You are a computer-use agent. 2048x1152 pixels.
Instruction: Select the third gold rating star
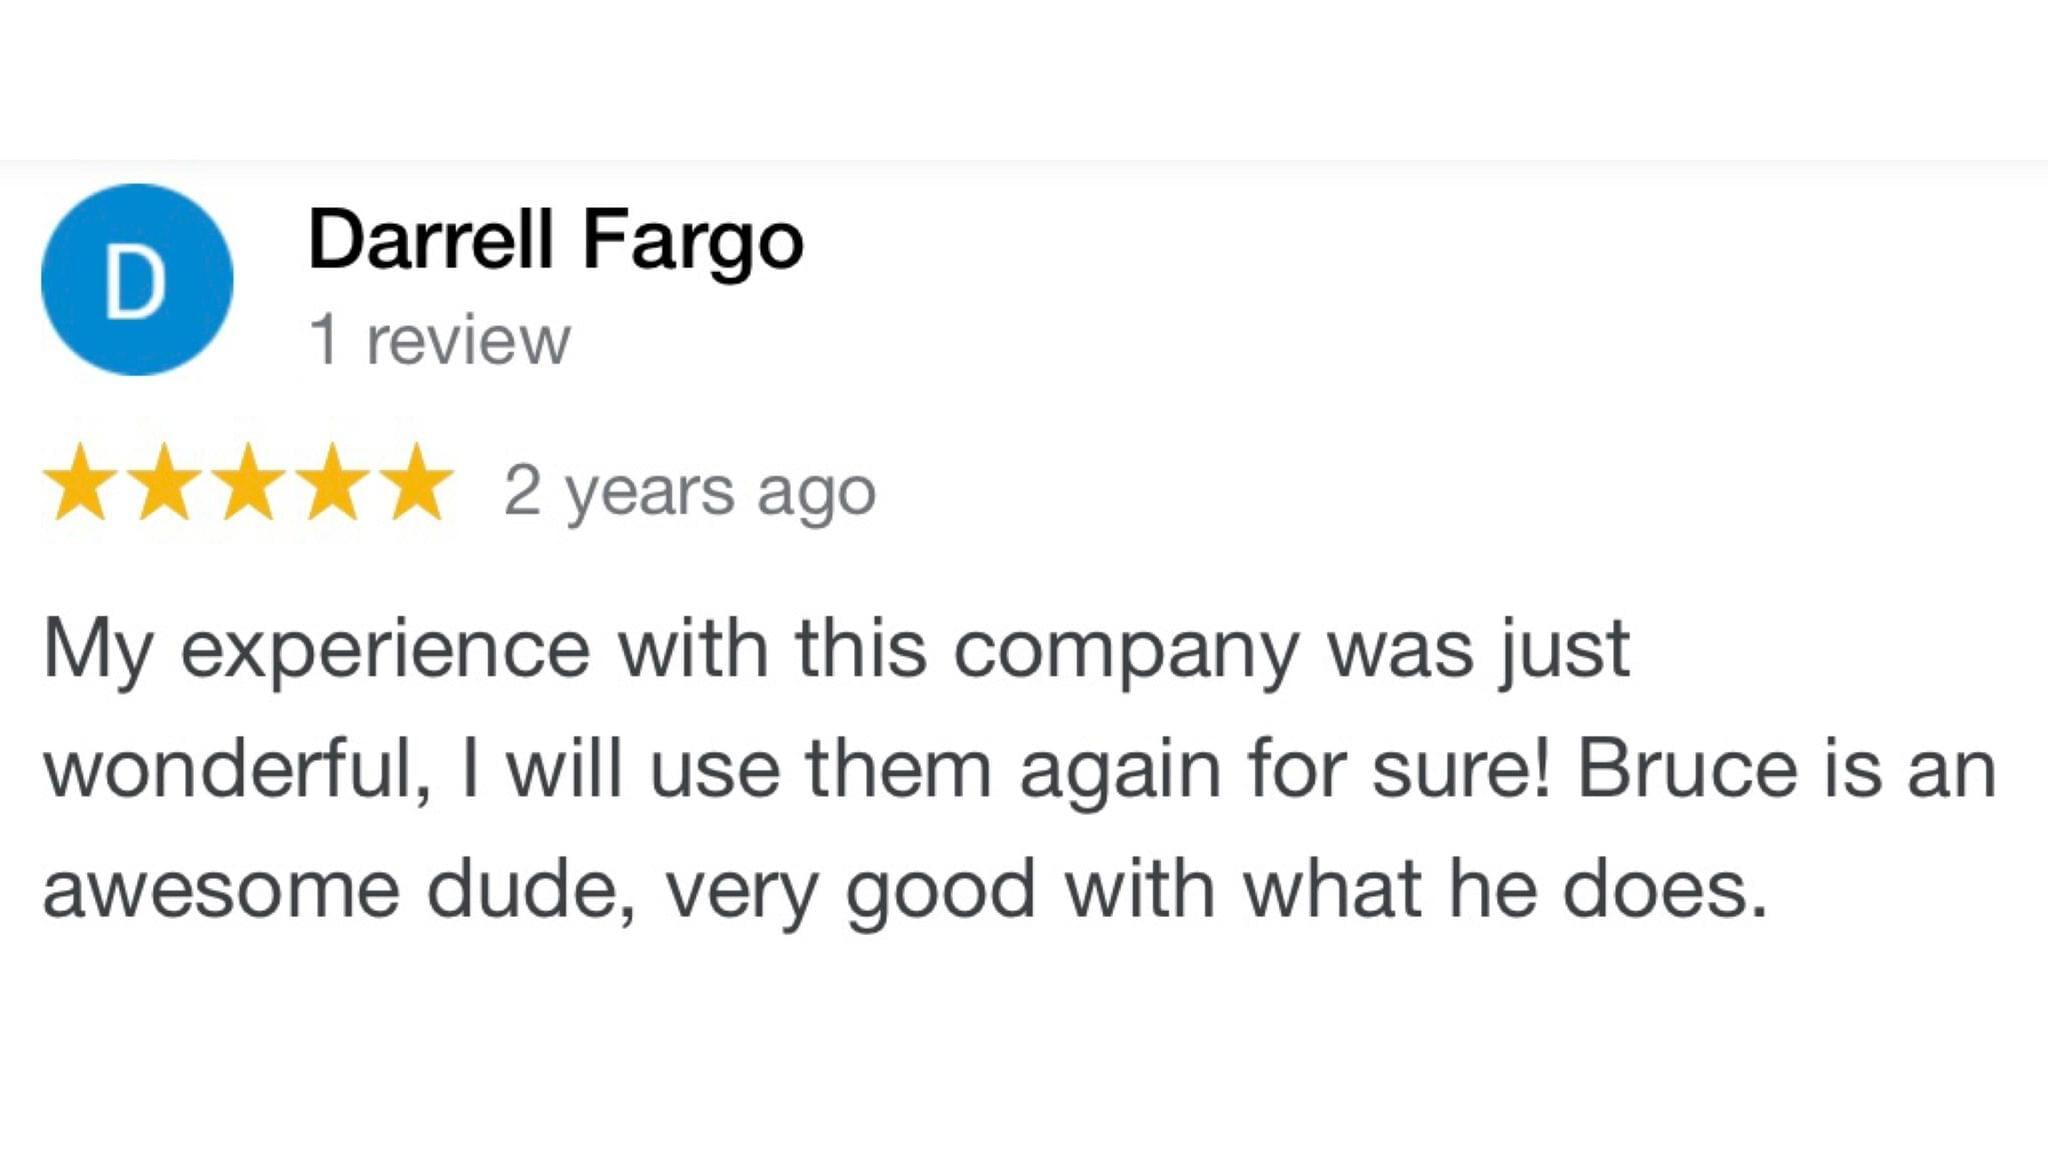point(248,486)
